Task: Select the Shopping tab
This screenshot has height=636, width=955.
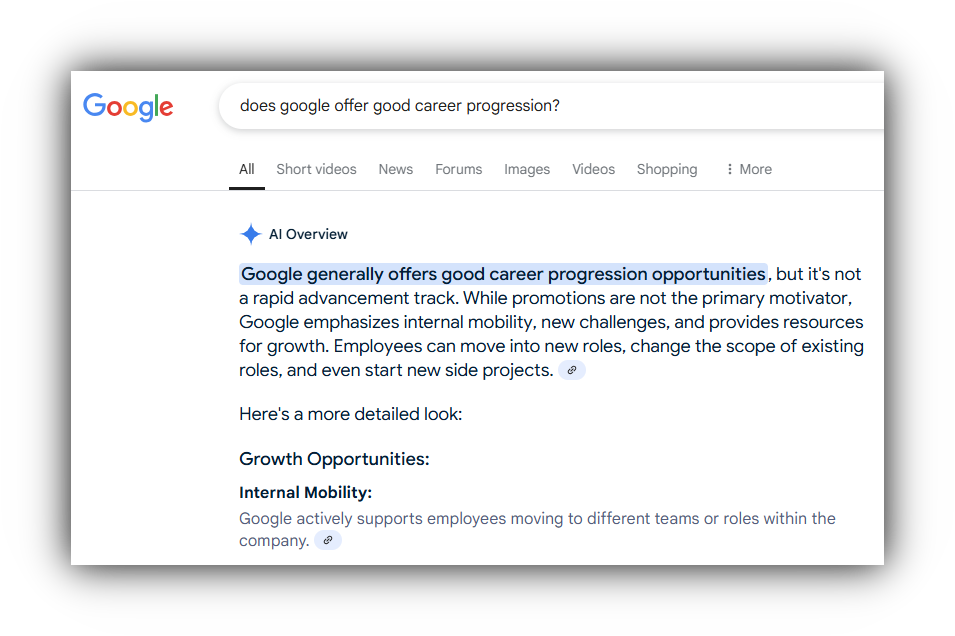Action: [x=667, y=169]
